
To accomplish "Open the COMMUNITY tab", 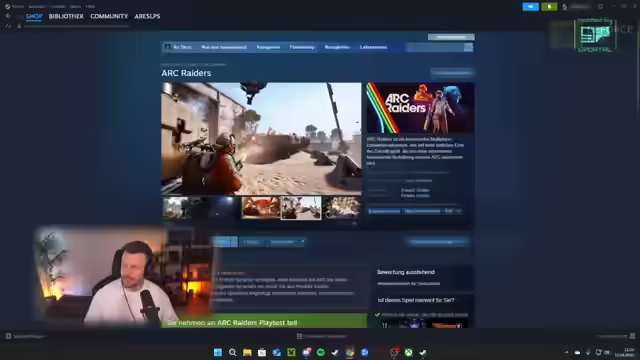I will [109, 16].
